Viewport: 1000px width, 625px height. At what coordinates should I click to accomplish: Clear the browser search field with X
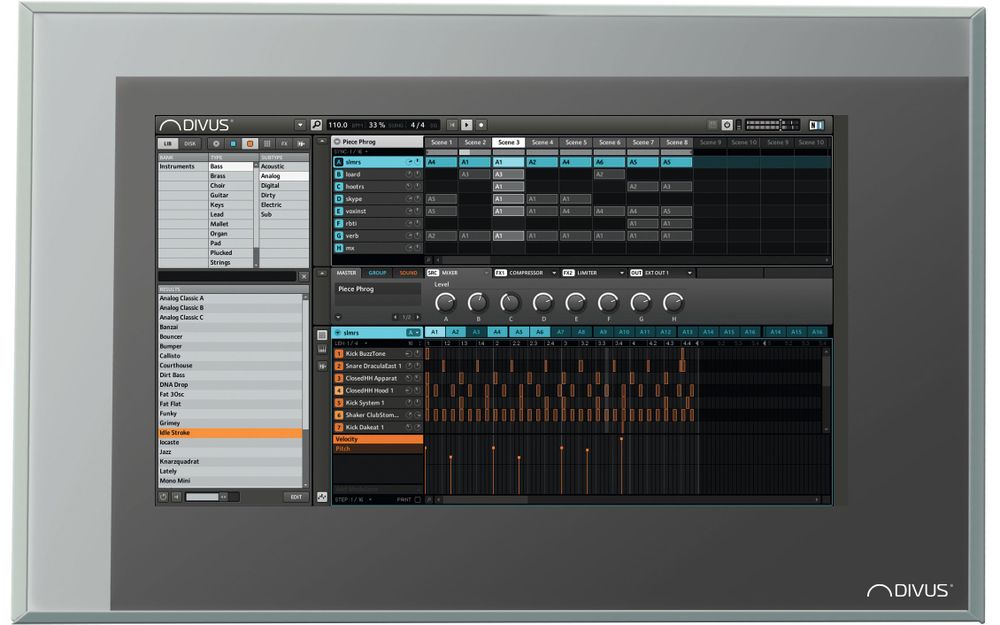pyautogui.click(x=304, y=276)
